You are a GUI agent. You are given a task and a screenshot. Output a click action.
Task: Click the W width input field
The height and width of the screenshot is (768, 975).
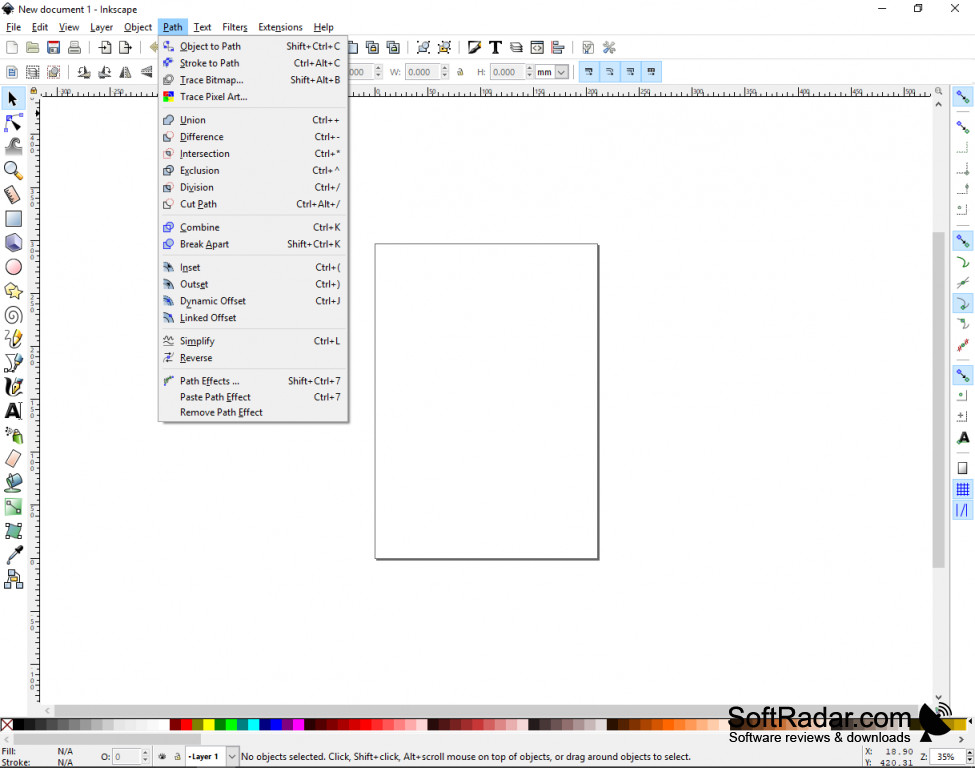tap(422, 72)
